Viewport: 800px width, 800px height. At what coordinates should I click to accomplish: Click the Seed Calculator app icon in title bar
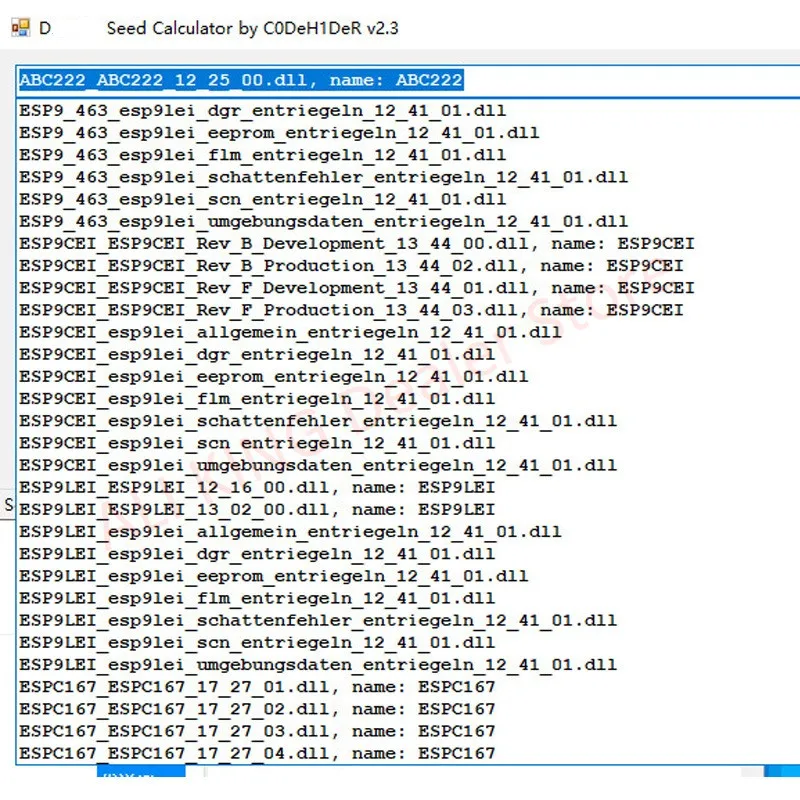pyautogui.click(x=21, y=28)
